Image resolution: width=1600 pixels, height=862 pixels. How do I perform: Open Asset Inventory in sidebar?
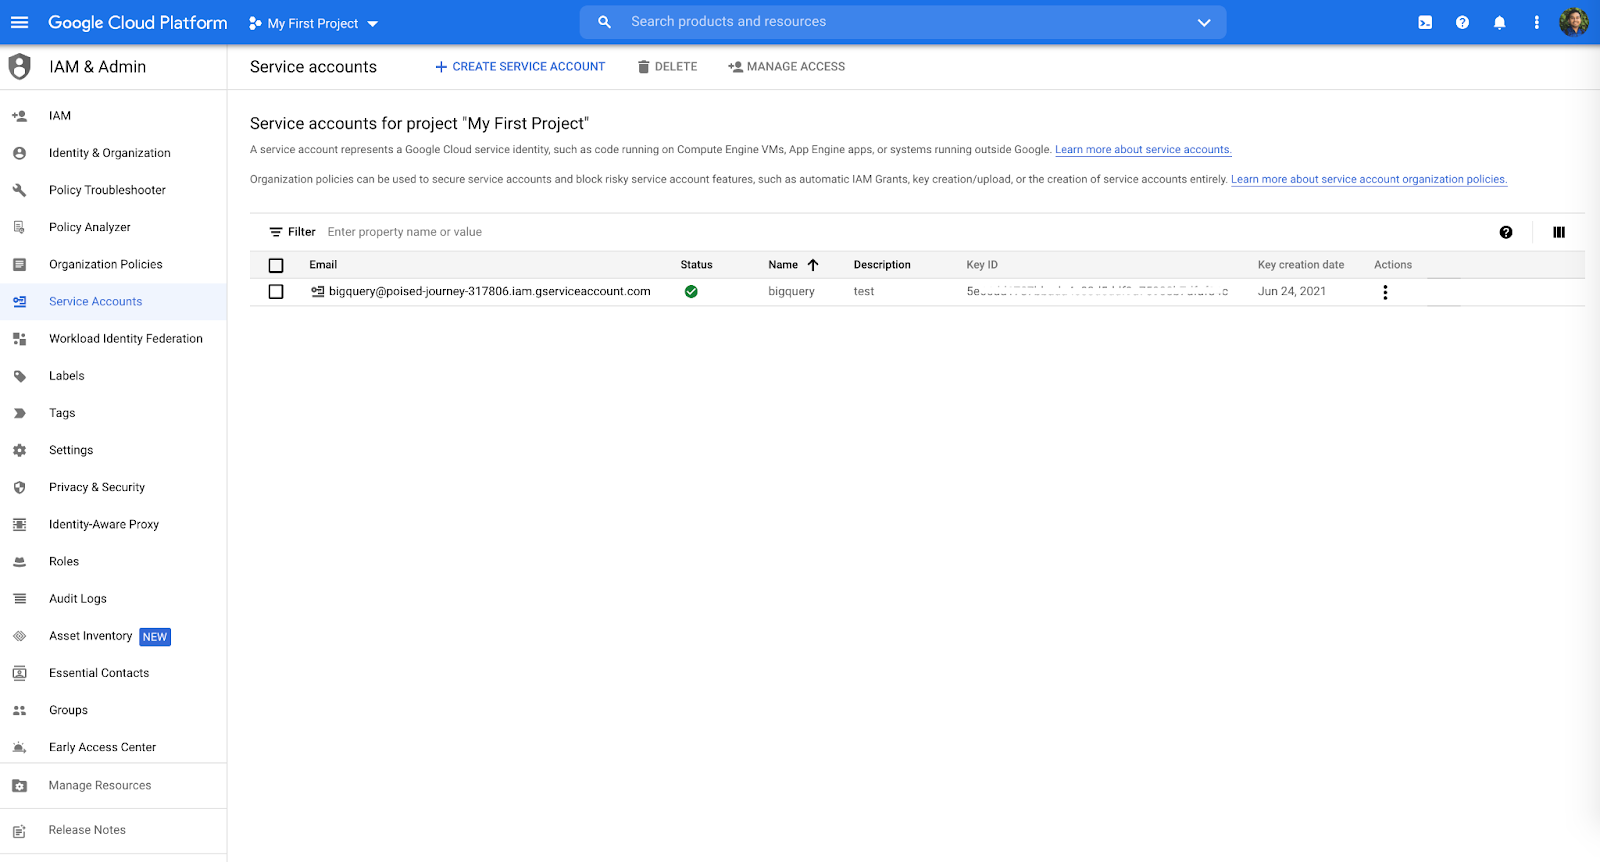point(91,636)
